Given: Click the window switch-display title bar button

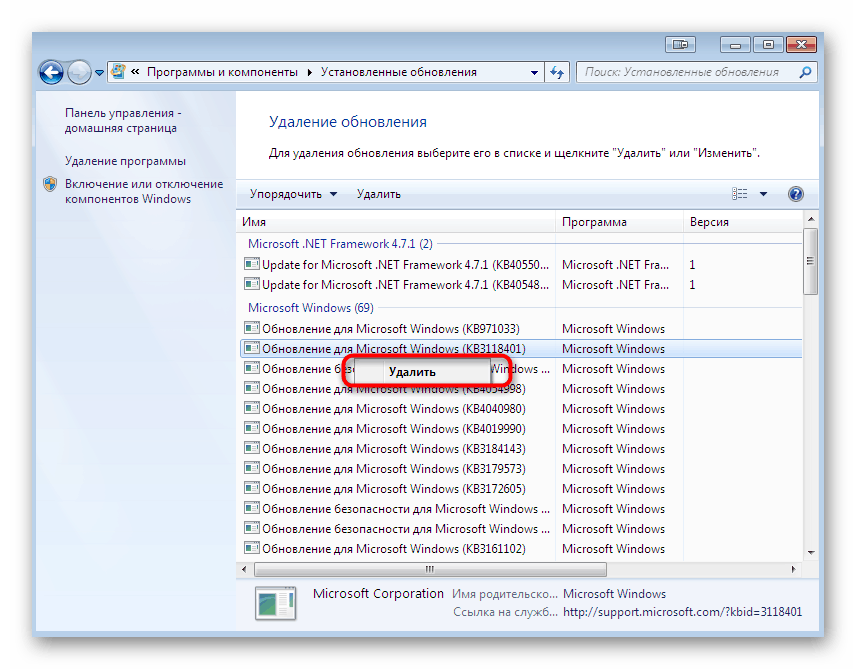Looking at the screenshot, I should [680, 45].
